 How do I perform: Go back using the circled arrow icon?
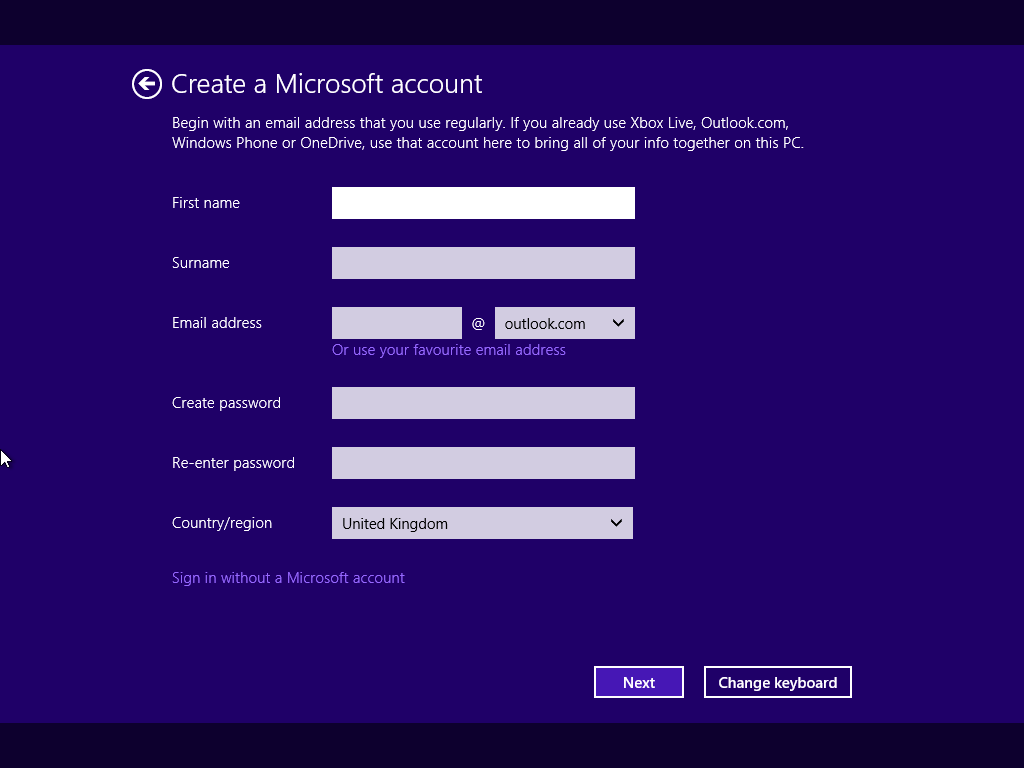click(147, 84)
